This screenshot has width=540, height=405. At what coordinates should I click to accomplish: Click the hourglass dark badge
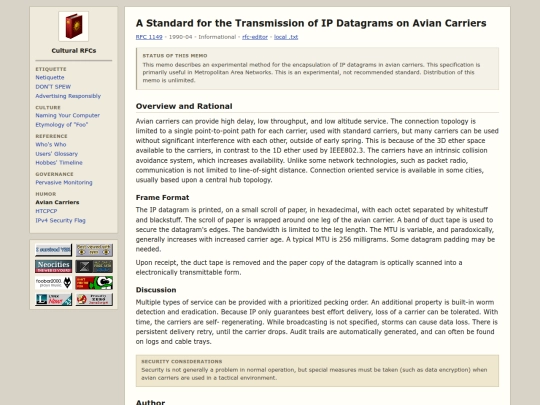pyautogui.click(x=94, y=266)
